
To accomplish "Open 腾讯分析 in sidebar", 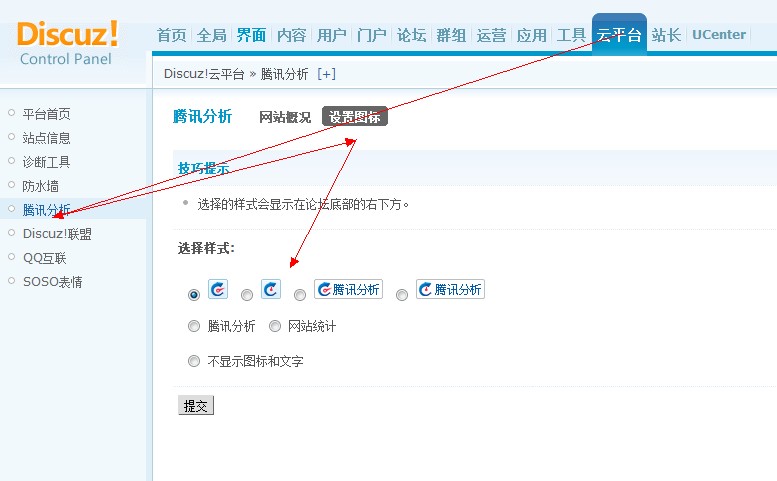I will (46, 210).
